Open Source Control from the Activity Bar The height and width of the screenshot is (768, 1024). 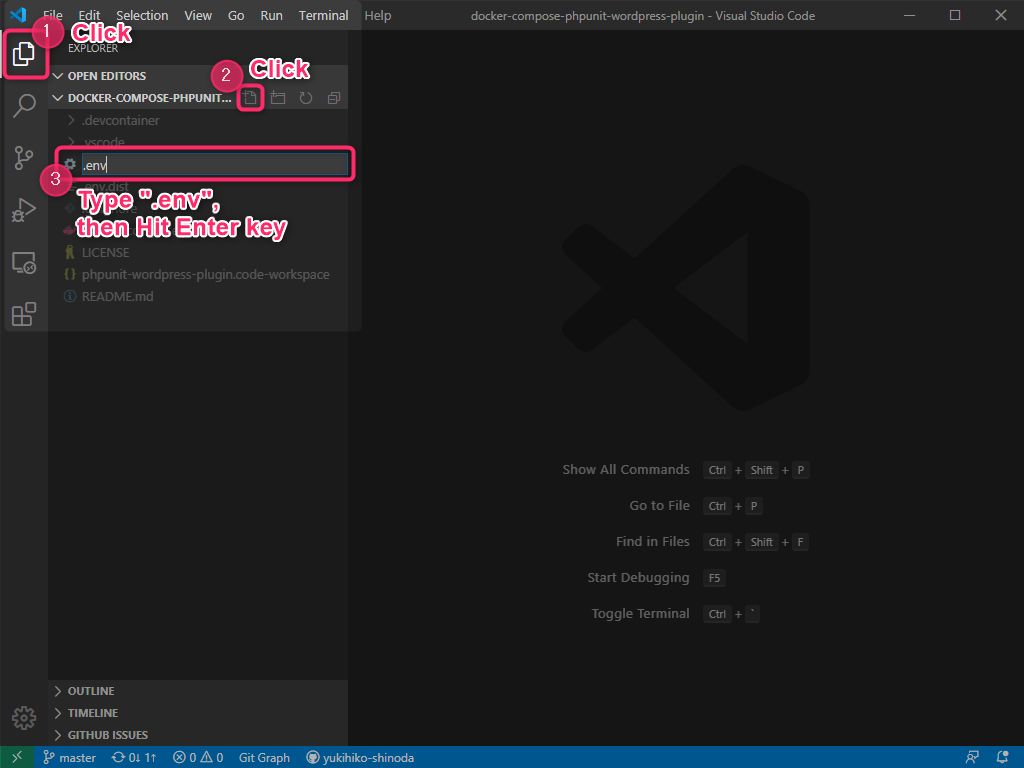pos(24,157)
